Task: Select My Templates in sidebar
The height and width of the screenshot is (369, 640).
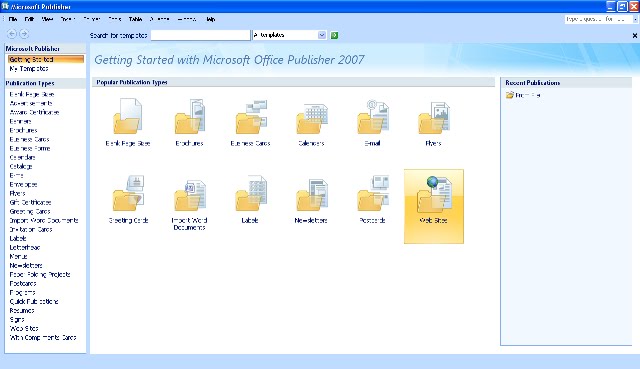Action: pyautogui.click(x=29, y=69)
